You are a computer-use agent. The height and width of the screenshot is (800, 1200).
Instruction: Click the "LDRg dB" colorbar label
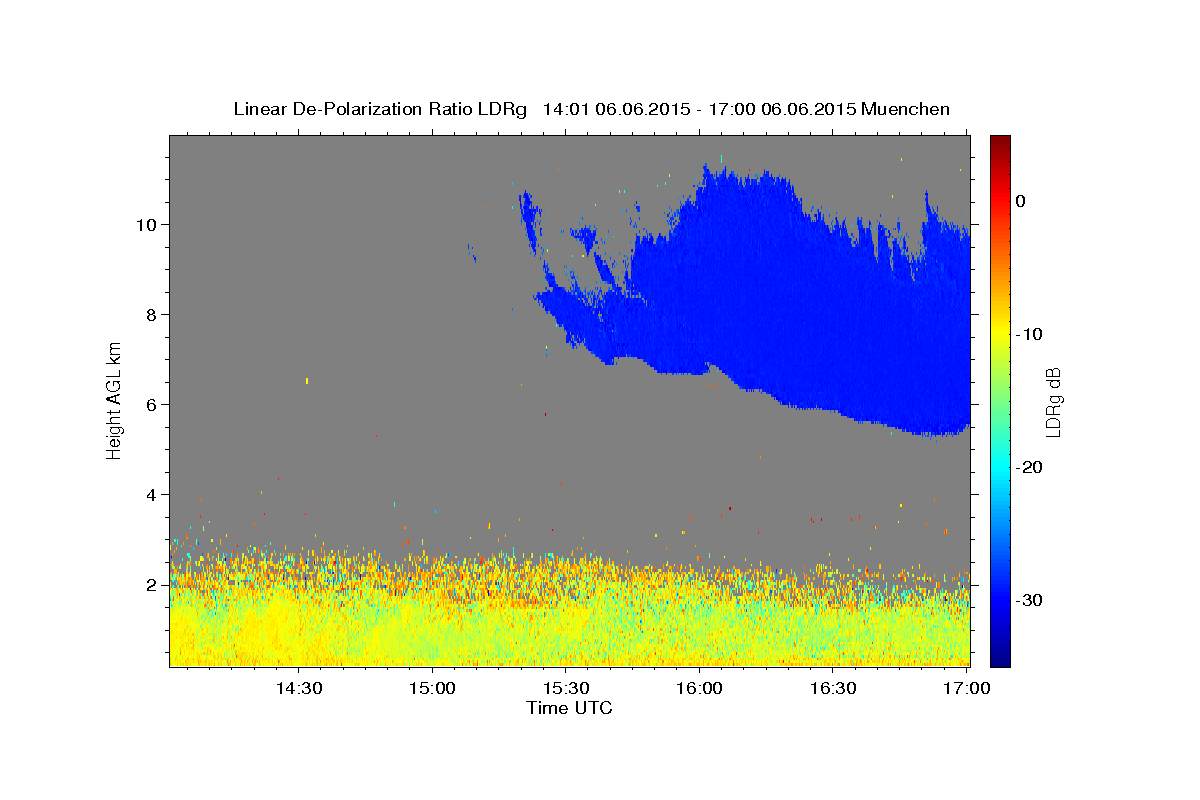(x=1053, y=401)
